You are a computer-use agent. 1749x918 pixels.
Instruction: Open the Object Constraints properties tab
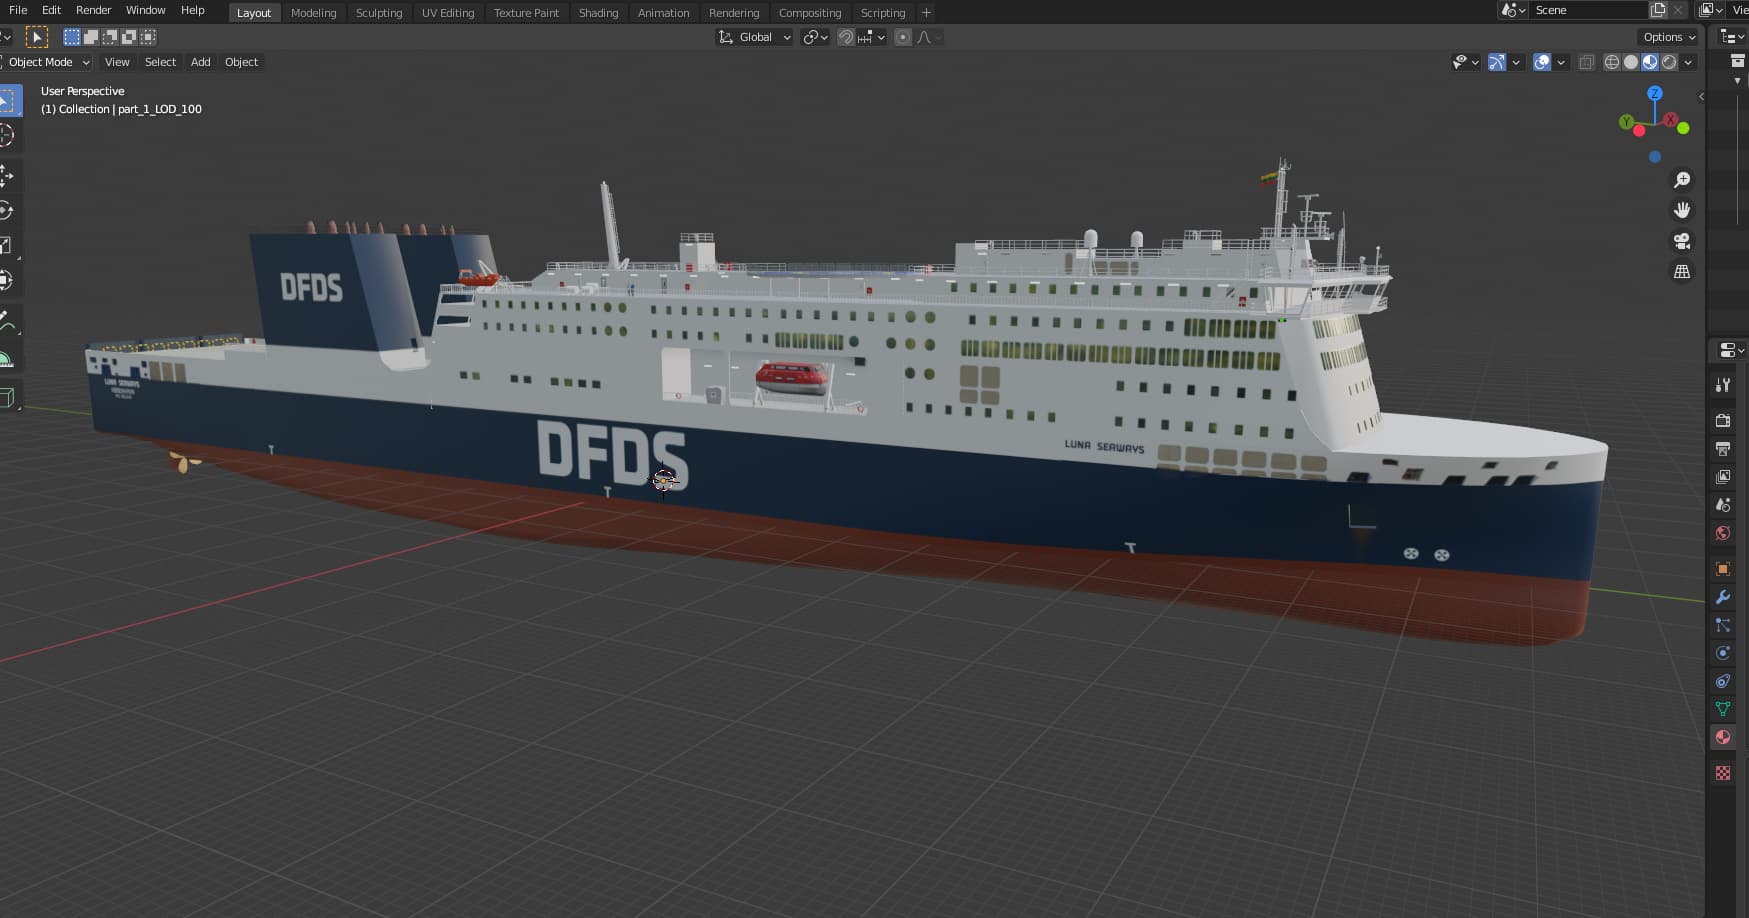click(x=1723, y=681)
